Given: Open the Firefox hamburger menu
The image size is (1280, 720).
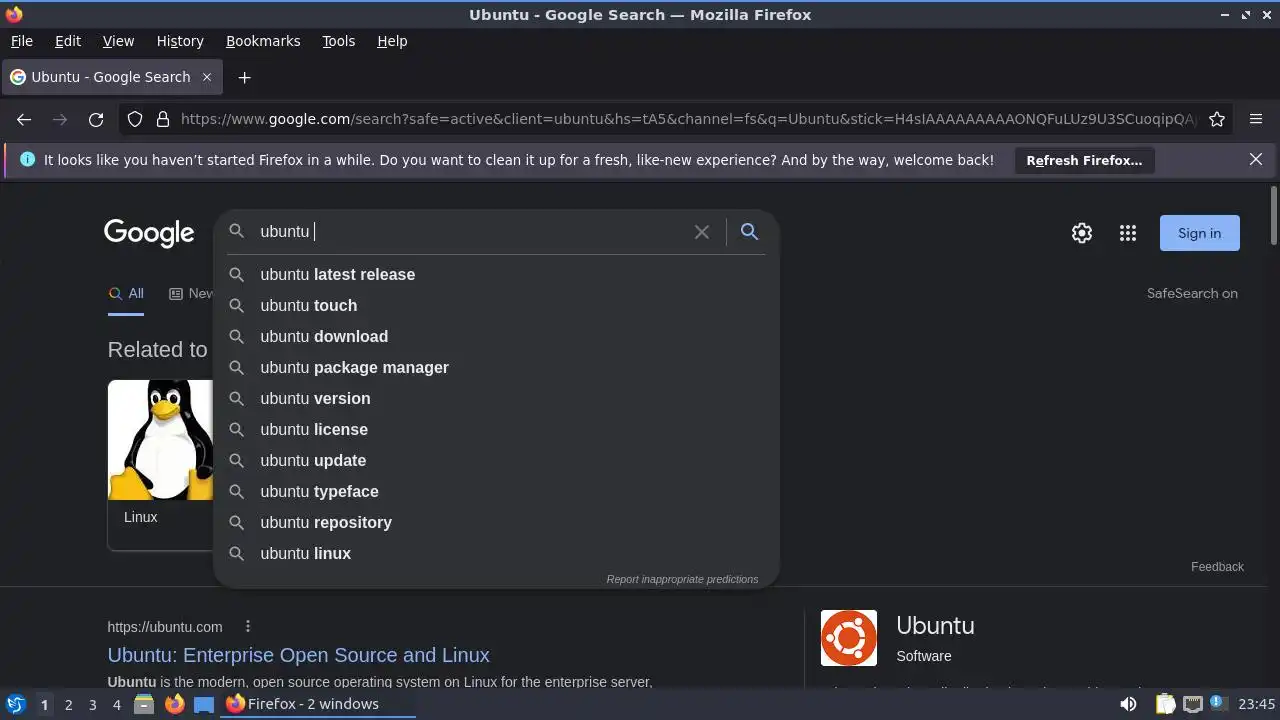Looking at the screenshot, I should (1256, 119).
